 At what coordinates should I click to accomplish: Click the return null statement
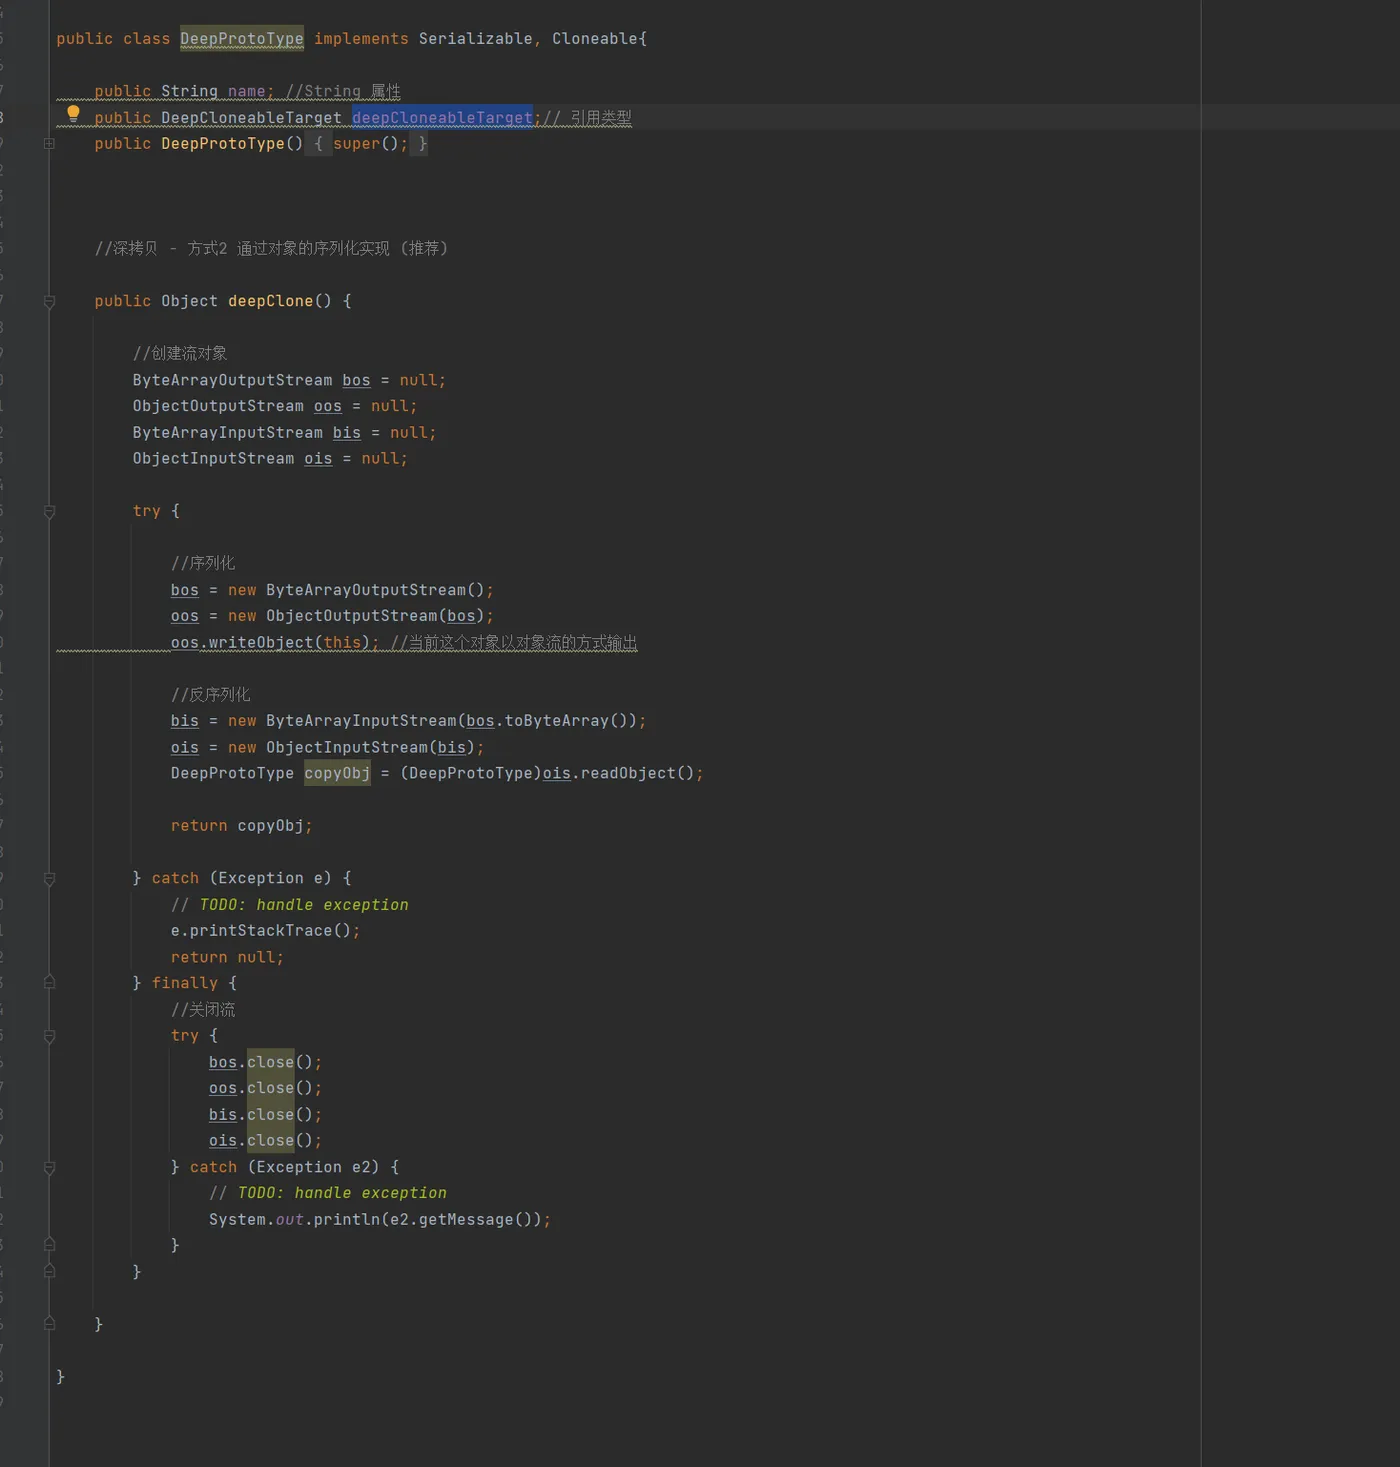tap(227, 957)
